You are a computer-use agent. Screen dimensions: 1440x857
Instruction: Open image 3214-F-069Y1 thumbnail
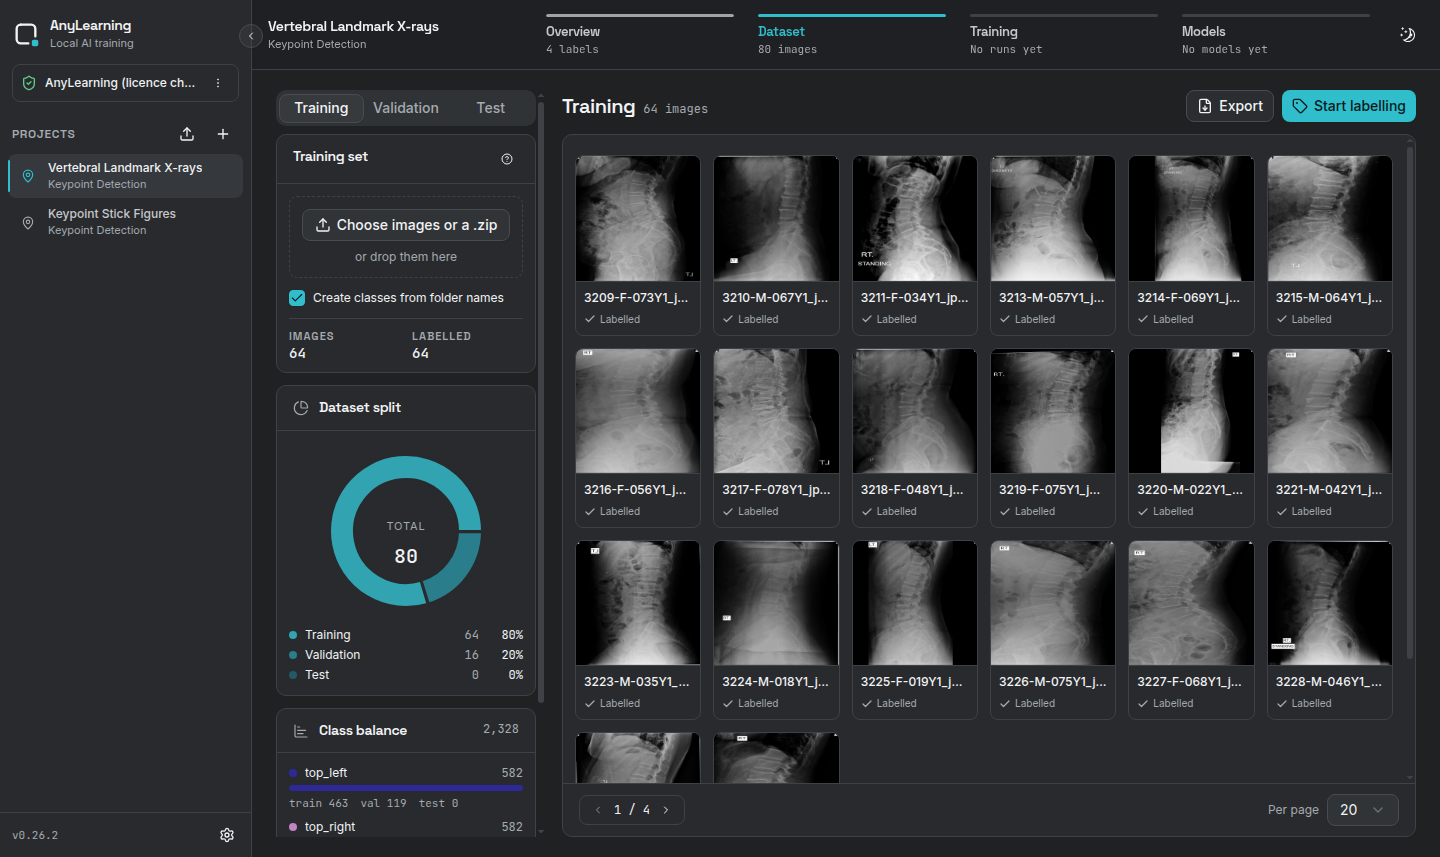[x=1191, y=218]
